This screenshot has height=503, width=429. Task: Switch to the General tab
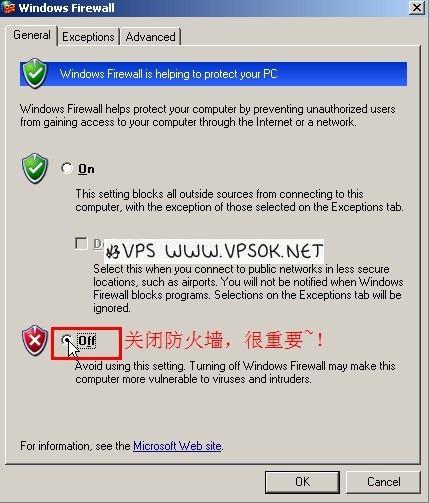click(x=32, y=35)
